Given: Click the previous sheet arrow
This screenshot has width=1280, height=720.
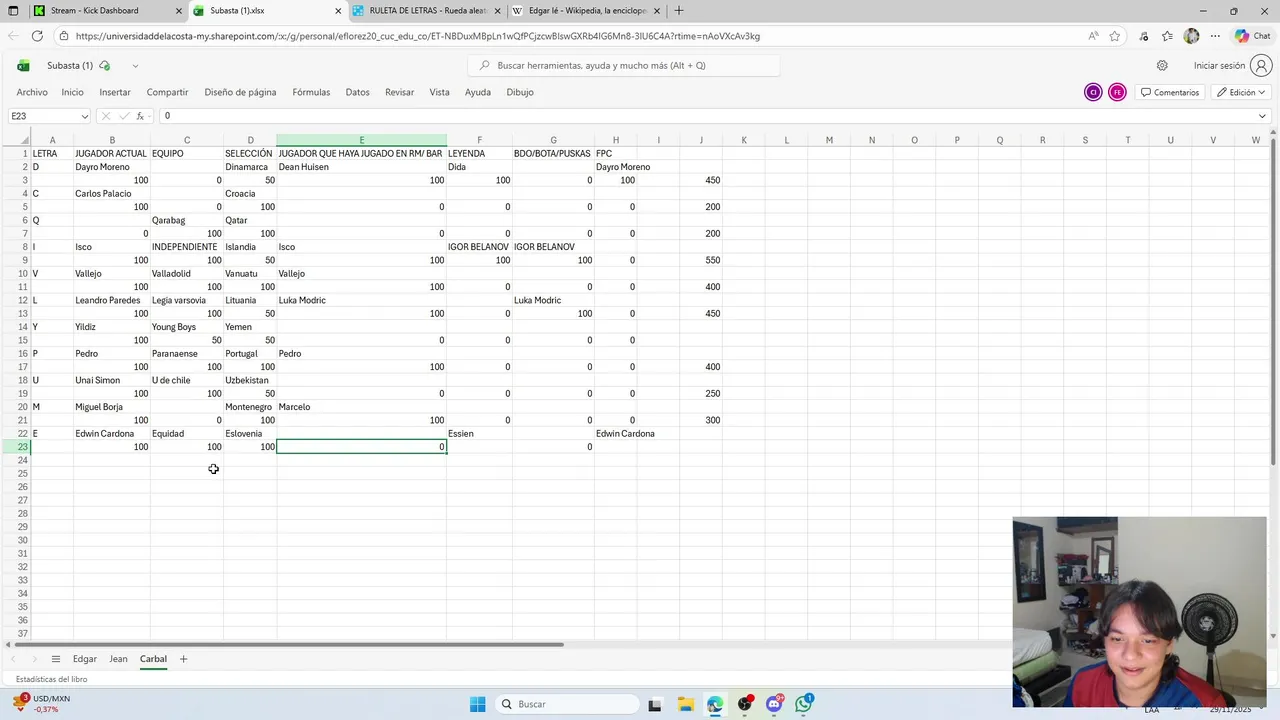Looking at the screenshot, I should tap(12, 659).
